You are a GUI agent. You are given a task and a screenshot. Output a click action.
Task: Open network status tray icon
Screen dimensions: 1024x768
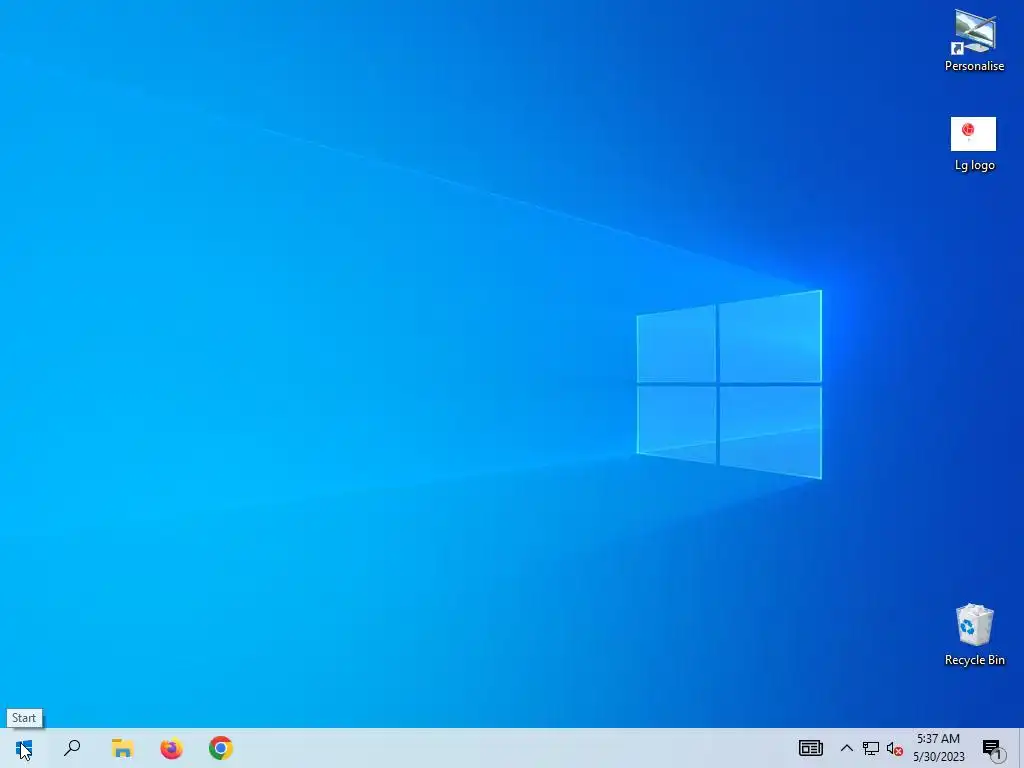pyautogui.click(x=871, y=748)
